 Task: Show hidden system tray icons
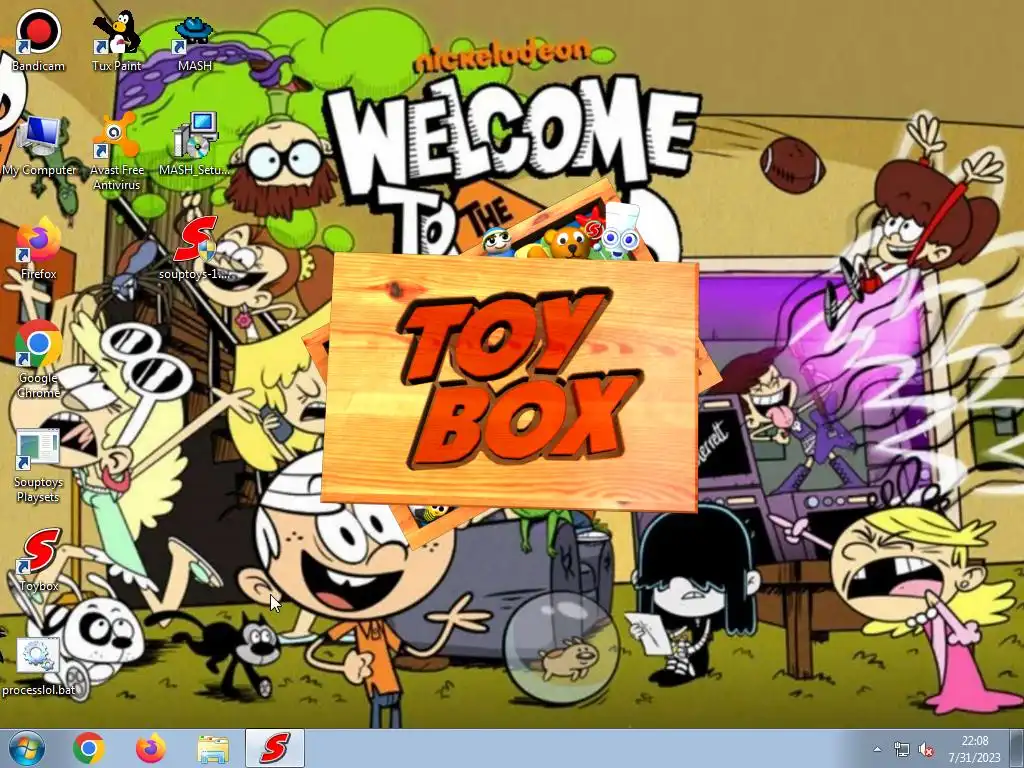tap(877, 749)
